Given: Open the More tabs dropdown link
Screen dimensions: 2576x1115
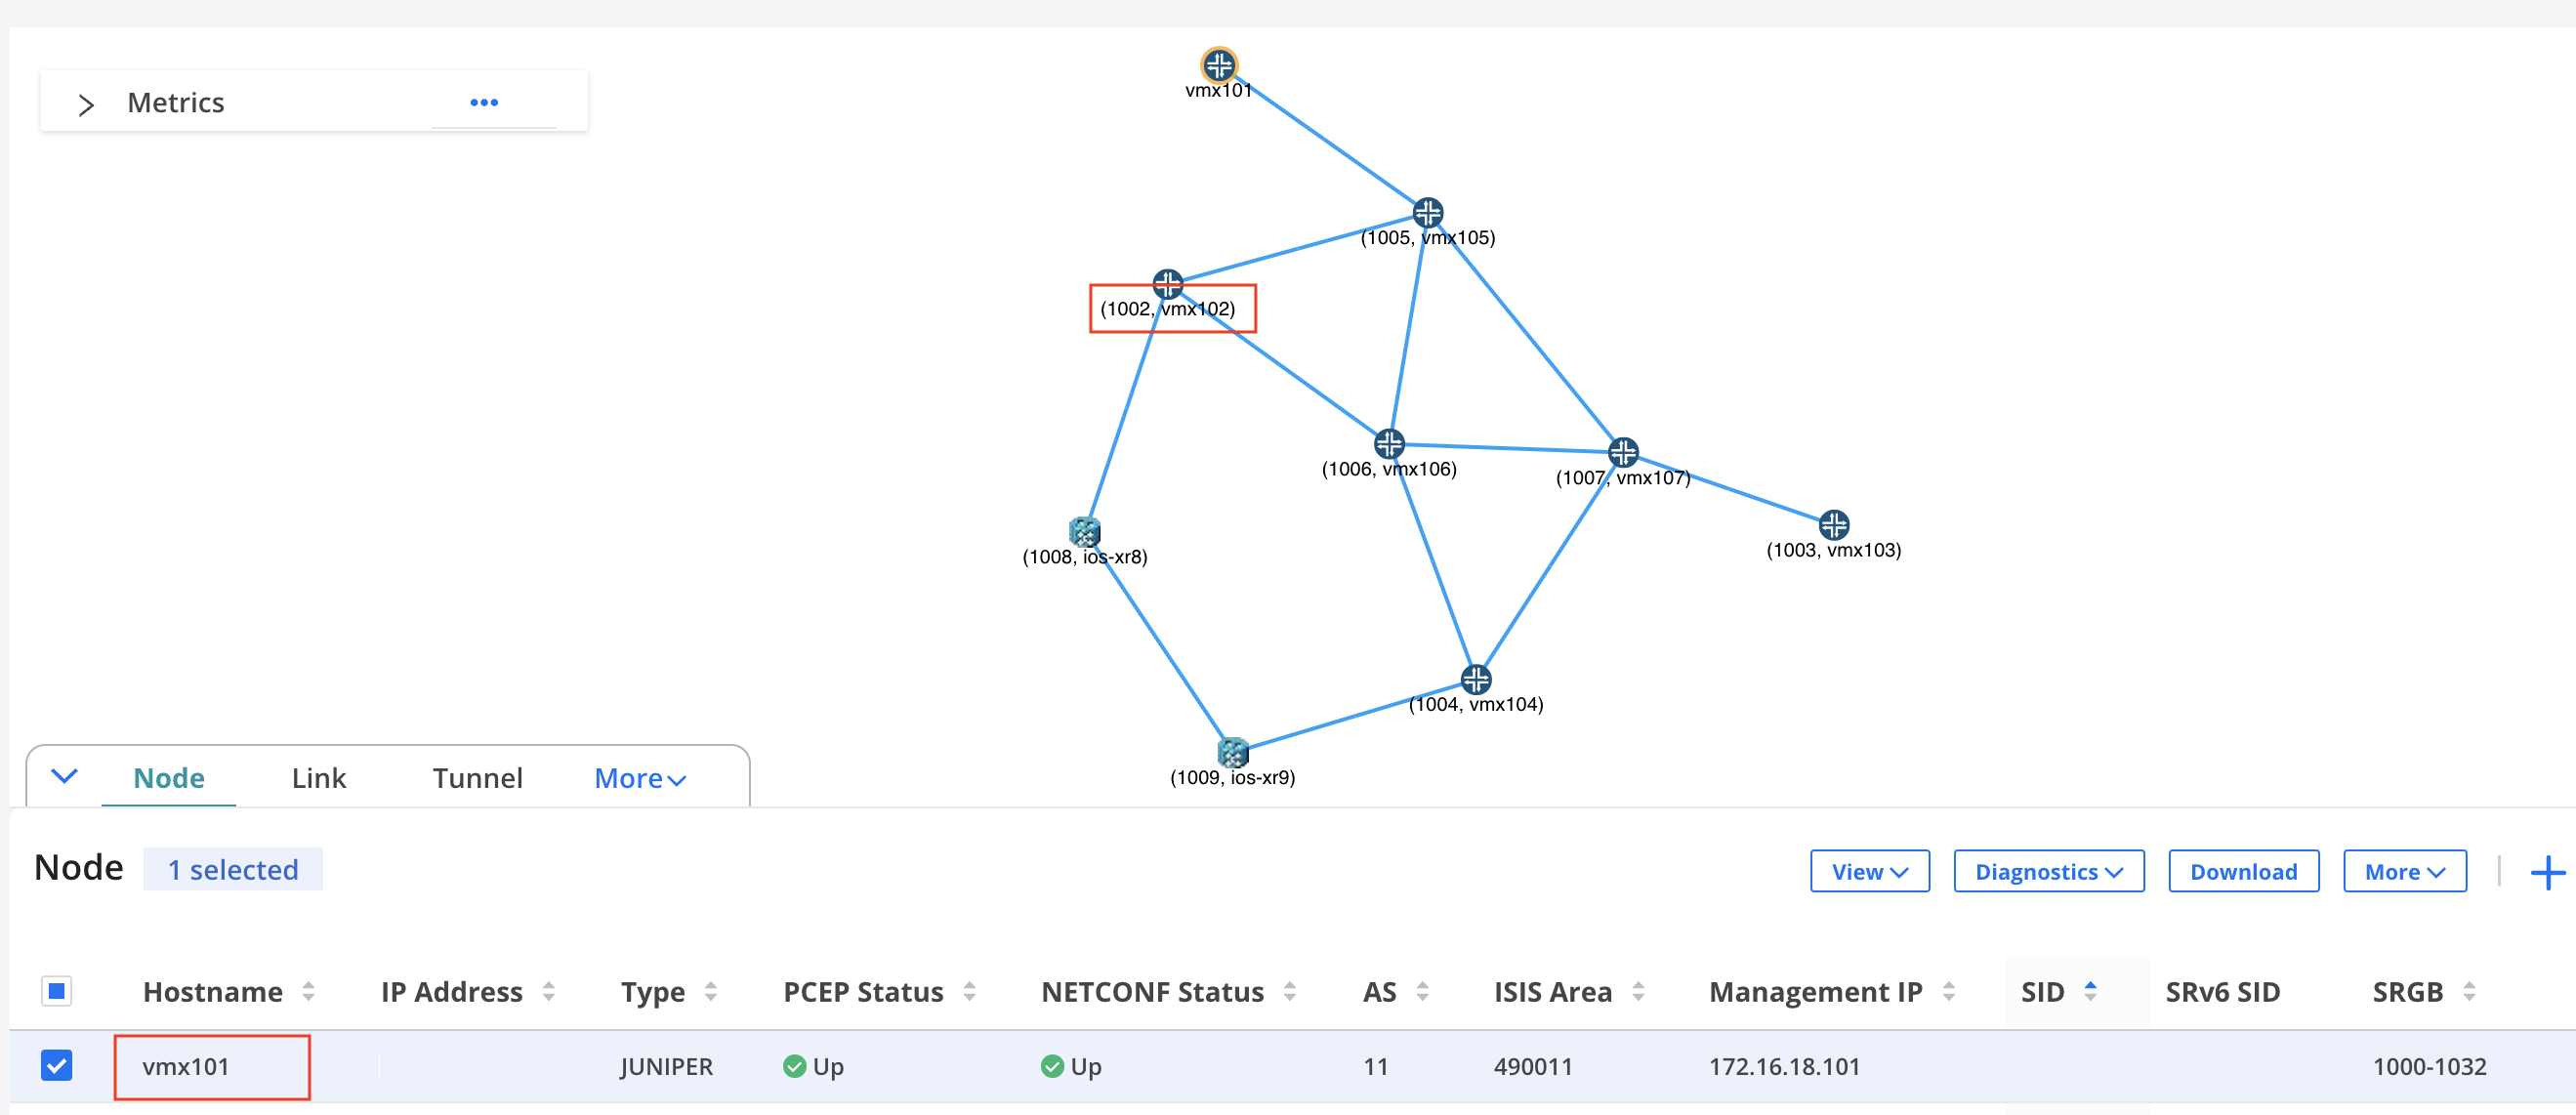Looking at the screenshot, I should coord(639,778).
